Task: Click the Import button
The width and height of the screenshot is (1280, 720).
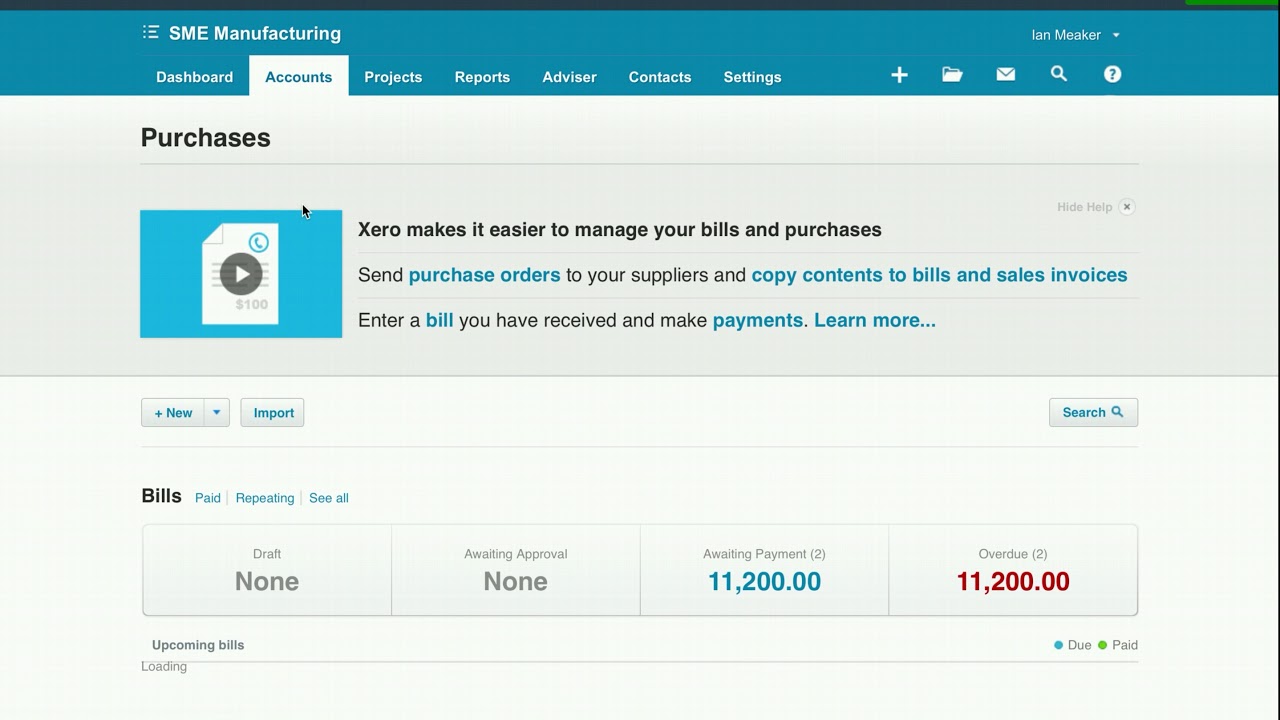Action: 273,412
